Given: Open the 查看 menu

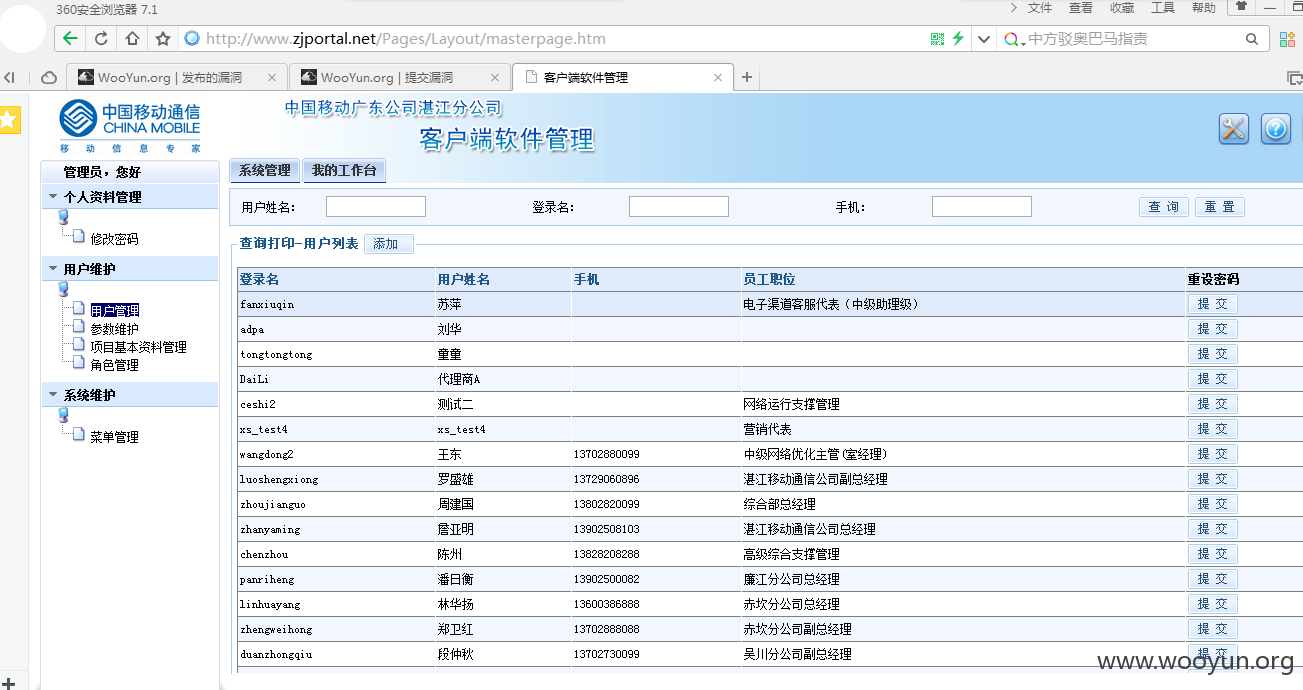Looking at the screenshot, I should [1081, 8].
